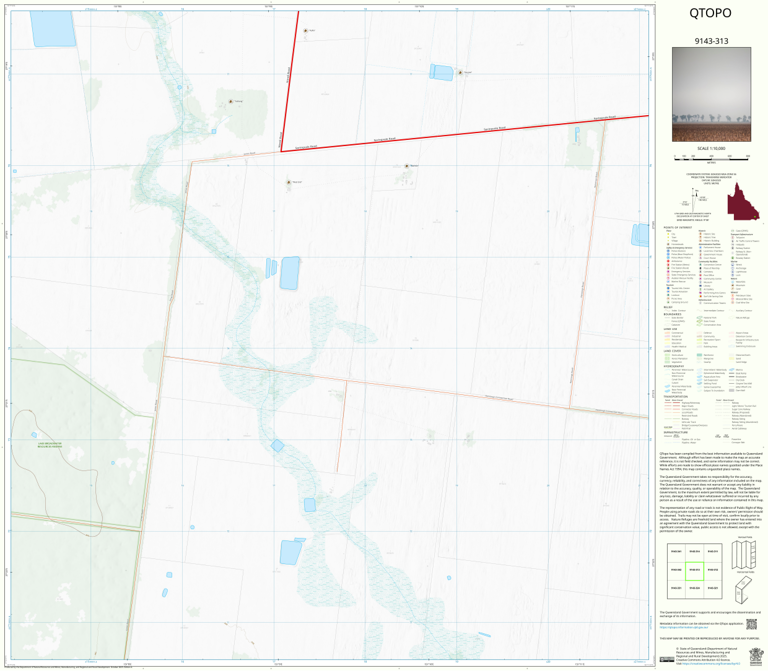Click the SCALE 1:10,000 label
Screen dimensions: 768x671
coord(711,148)
